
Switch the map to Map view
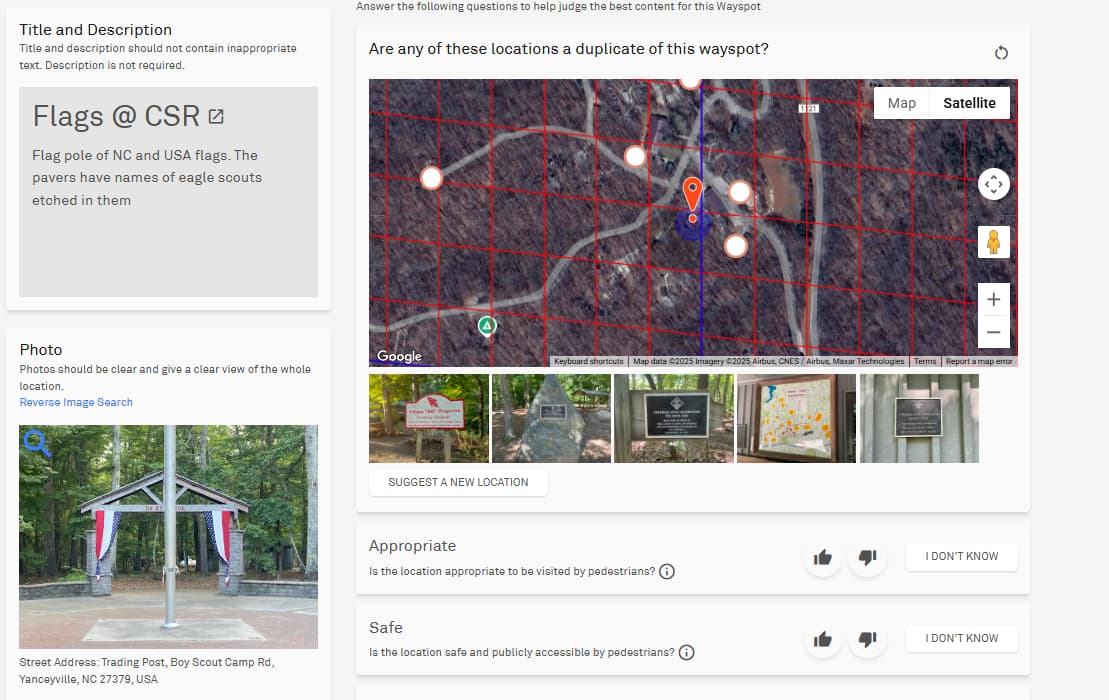click(x=902, y=103)
